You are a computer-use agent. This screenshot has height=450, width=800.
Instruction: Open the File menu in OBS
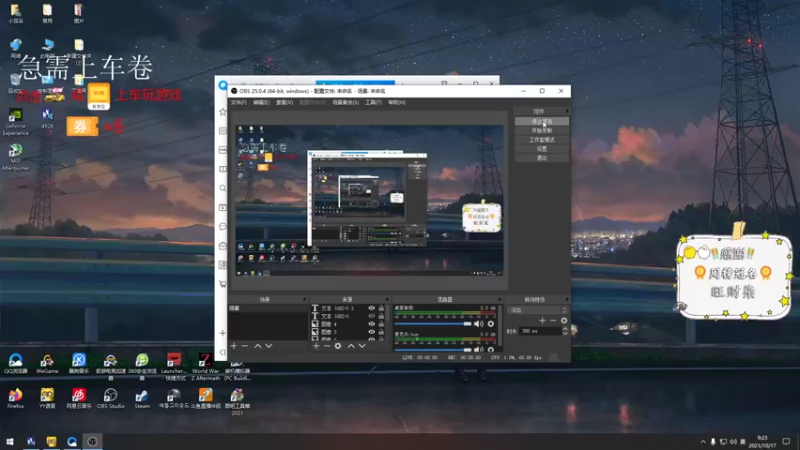click(238, 103)
